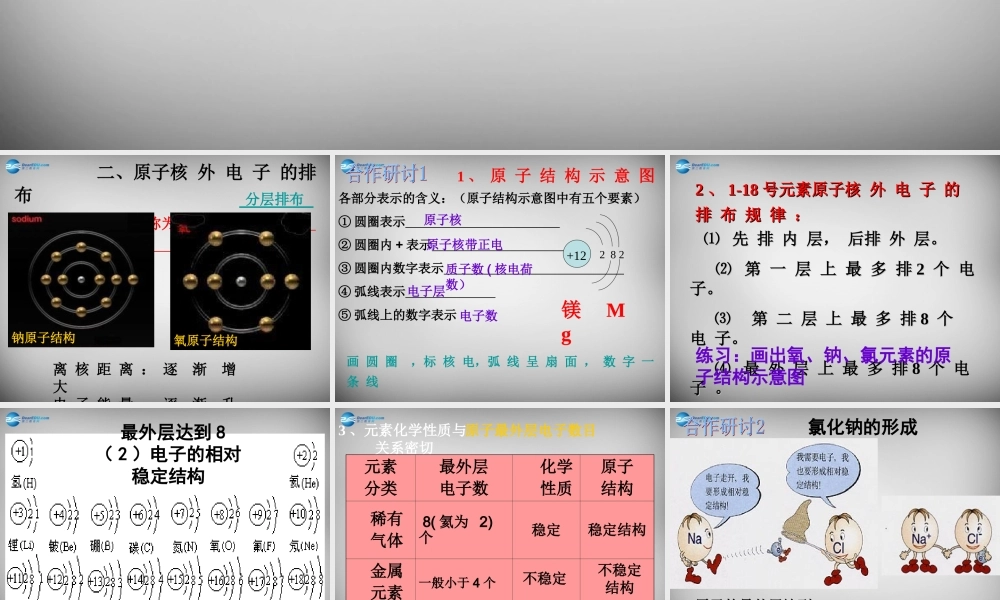The image size is (1000, 600).
Task: Click the heading 最外层达到8
Action: click(x=173, y=432)
